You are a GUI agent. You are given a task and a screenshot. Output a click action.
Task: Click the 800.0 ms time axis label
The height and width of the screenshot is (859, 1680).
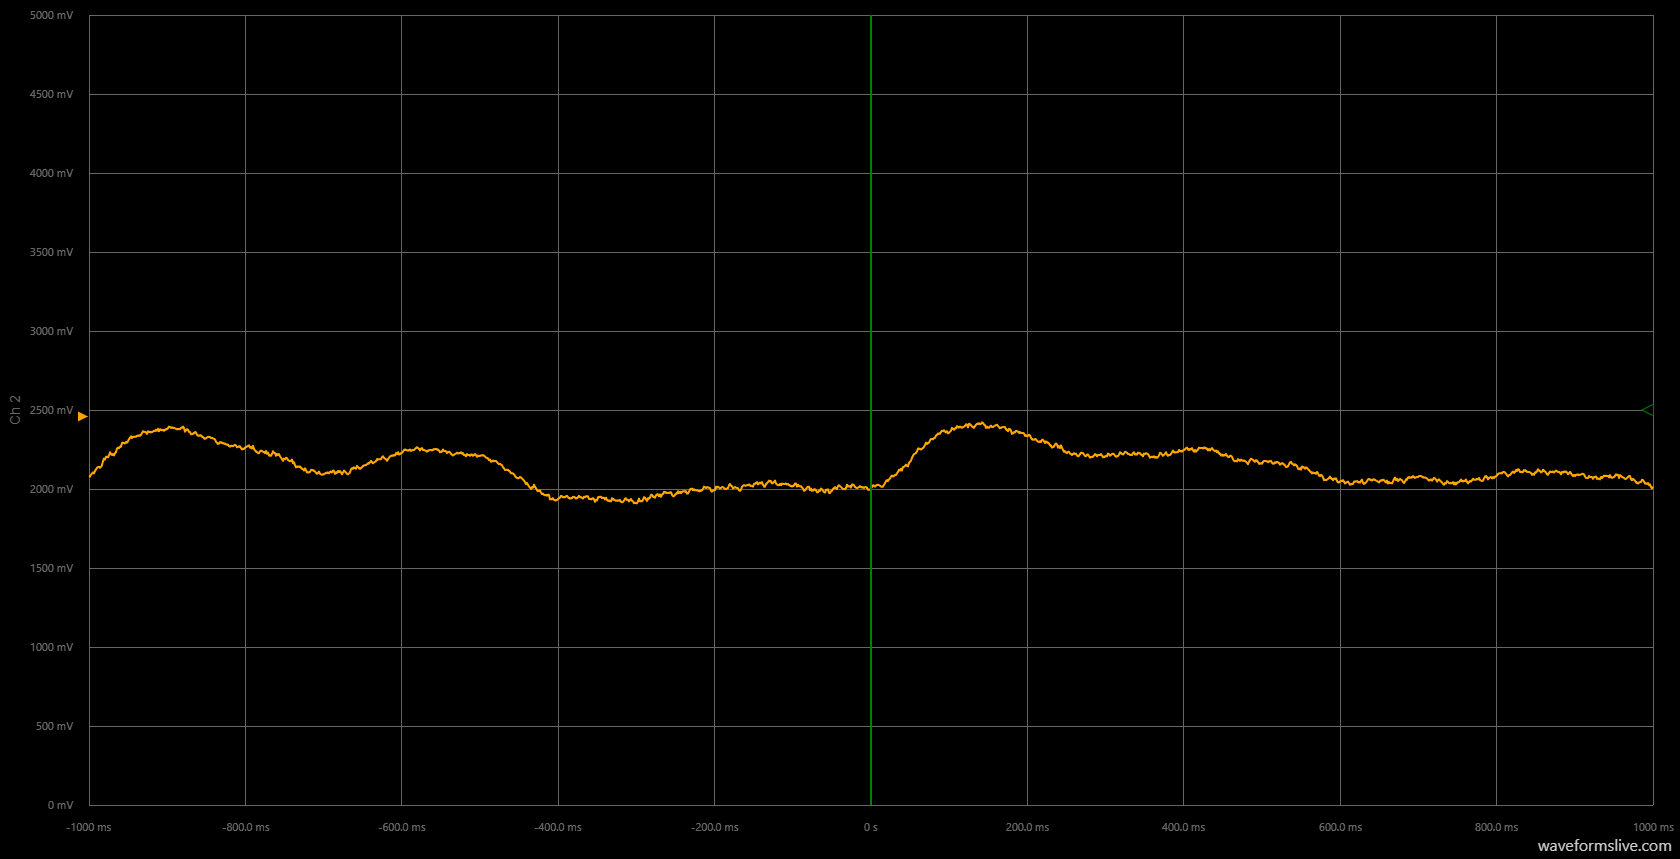click(x=1496, y=827)
